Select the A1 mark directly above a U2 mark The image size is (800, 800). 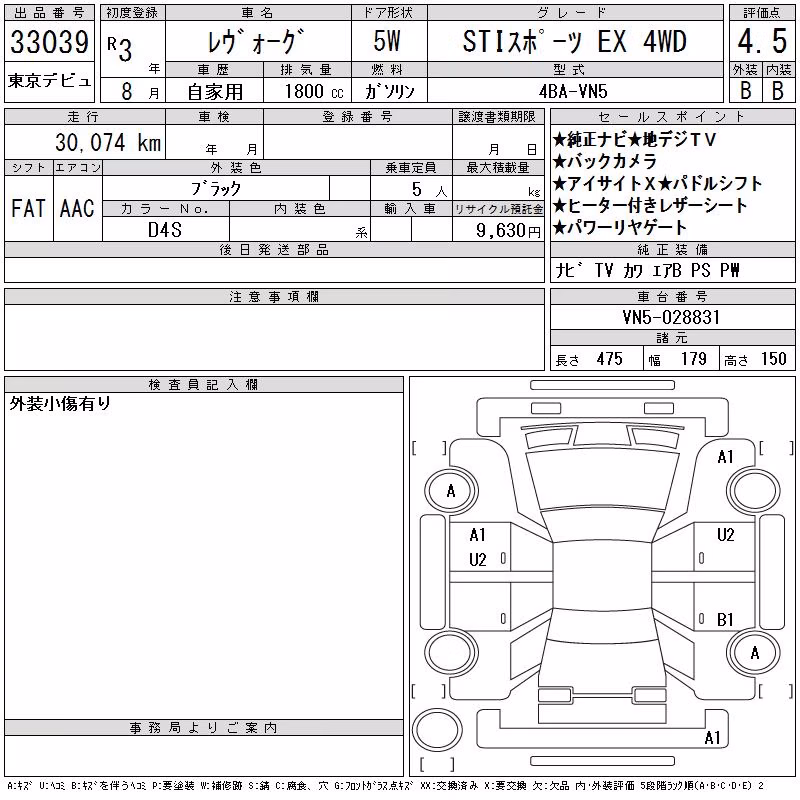coord(478,535)
